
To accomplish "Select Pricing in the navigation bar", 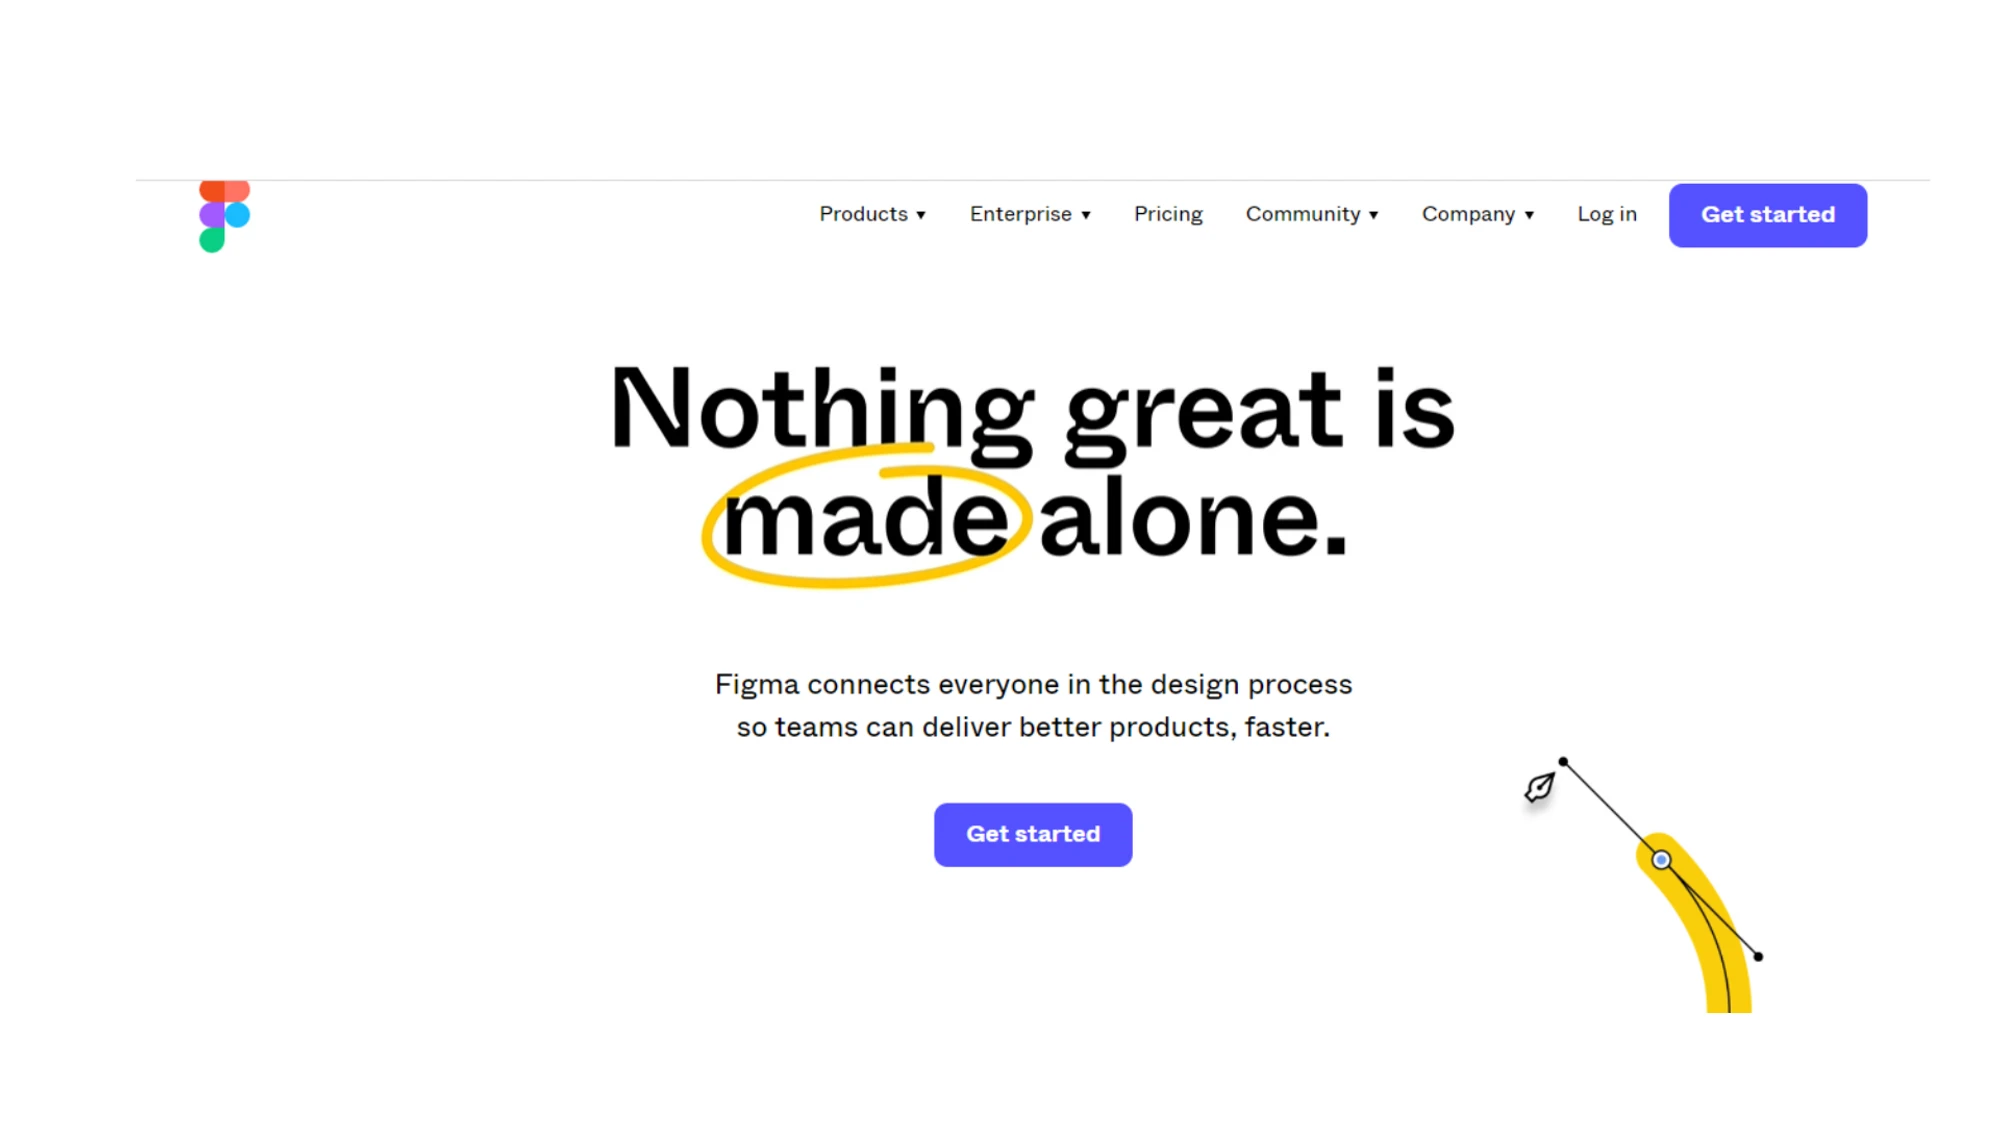I will [1168, 214].
